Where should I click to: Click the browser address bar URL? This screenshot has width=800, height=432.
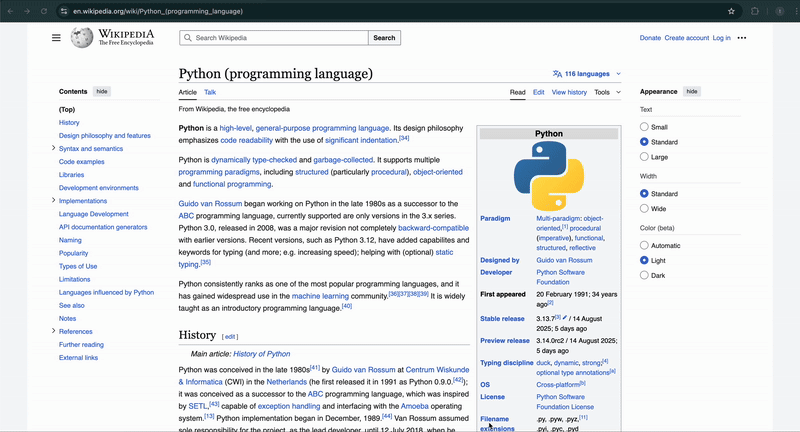158,11
